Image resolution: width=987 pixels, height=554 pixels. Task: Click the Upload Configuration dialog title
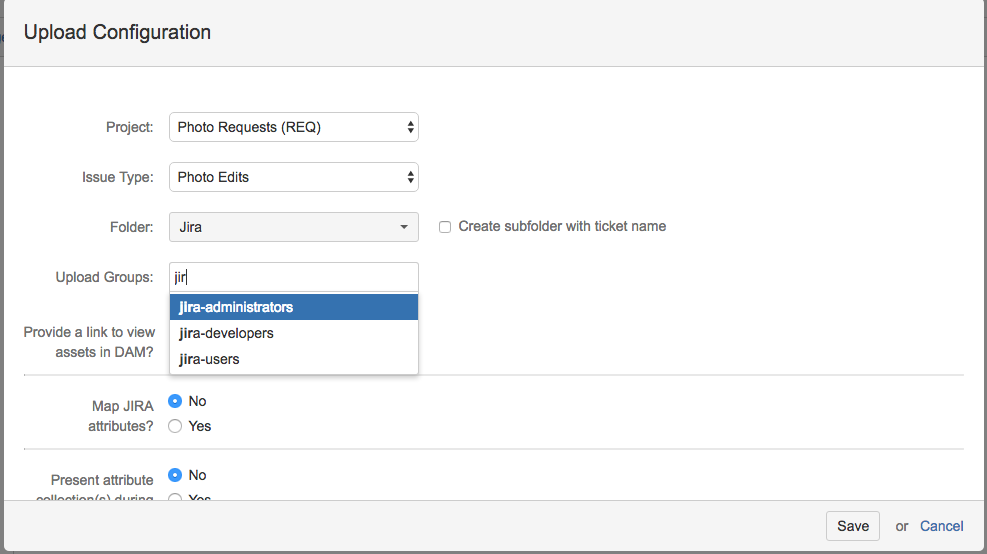[117, 32]
